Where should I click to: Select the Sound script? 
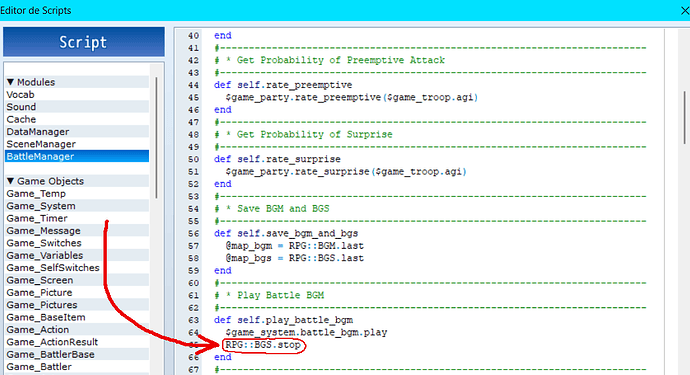77,107
